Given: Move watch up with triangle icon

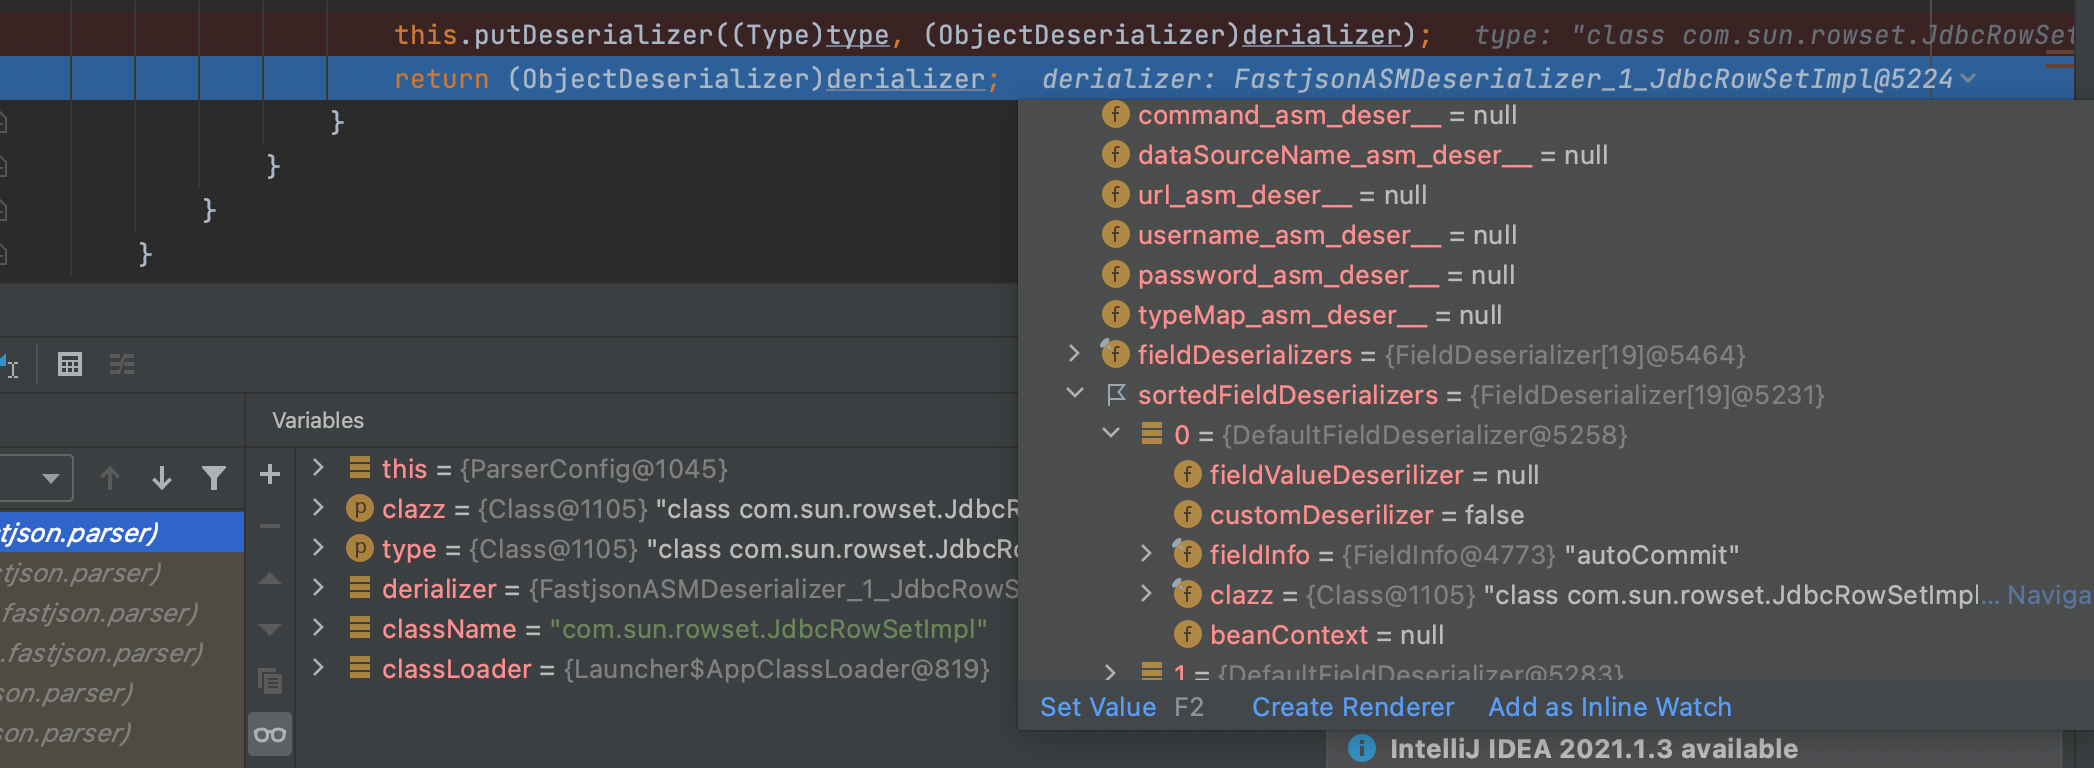Looking at the screenshot, I should coord(270,578).
